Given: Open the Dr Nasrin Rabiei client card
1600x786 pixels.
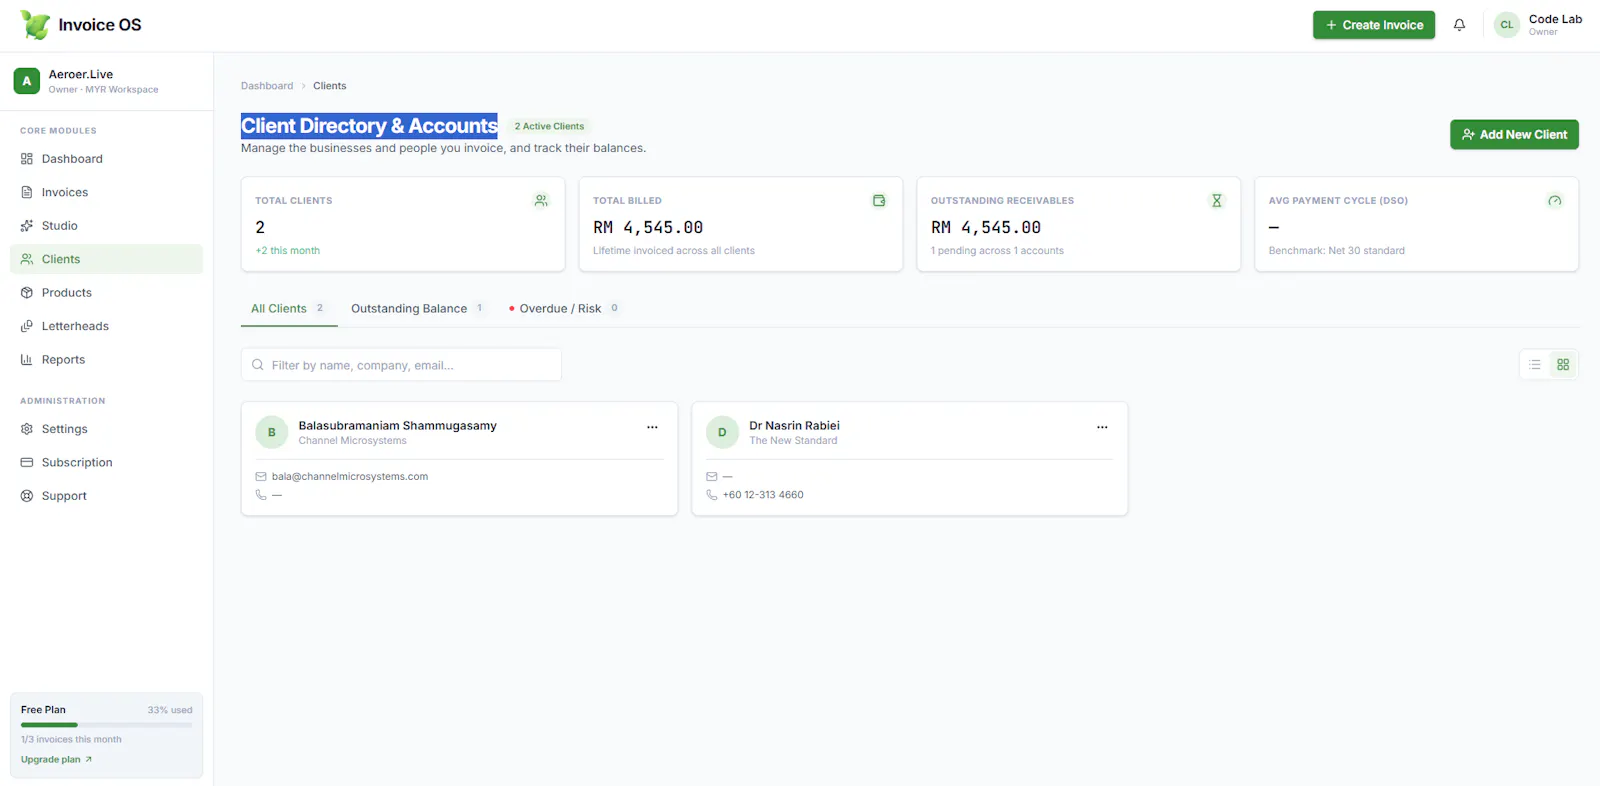Looking at the screenshot, I should tap(910, 459).
